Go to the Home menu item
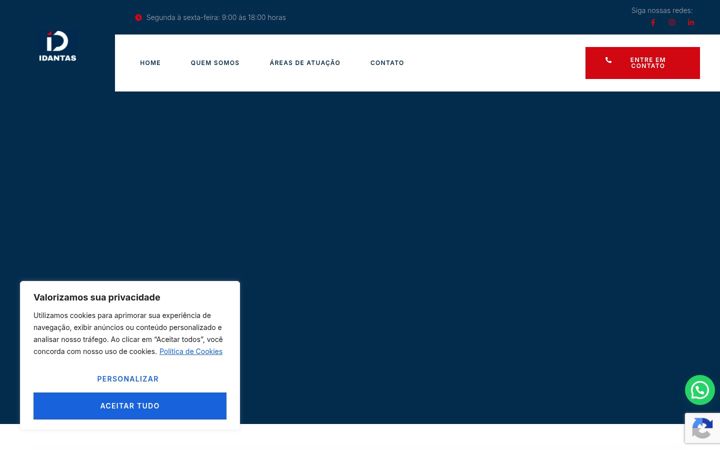 point(150,63)
